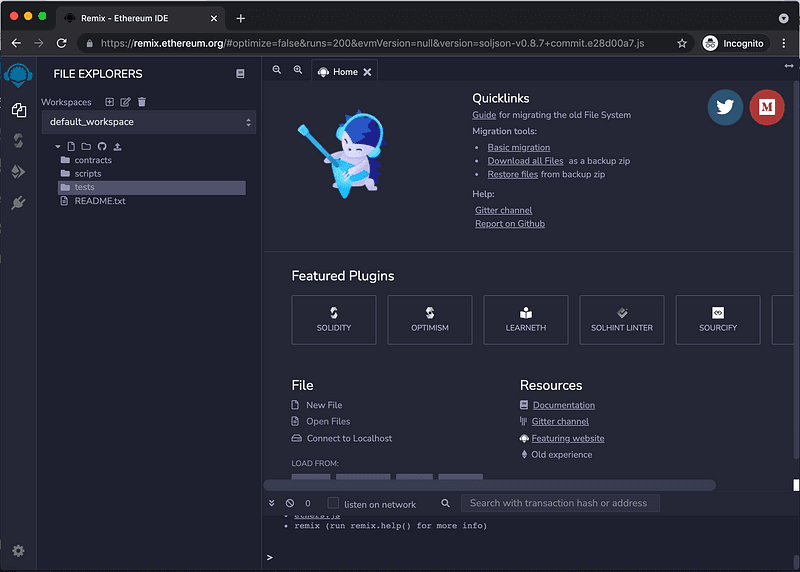Open Gitter channel under Resources
Screen dimensions: 800x572
tap(560, 421)
